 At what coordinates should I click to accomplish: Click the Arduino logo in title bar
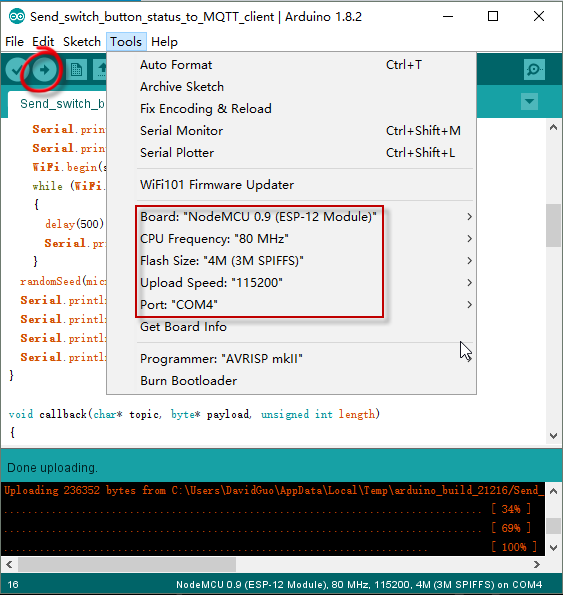coord(17,17)
